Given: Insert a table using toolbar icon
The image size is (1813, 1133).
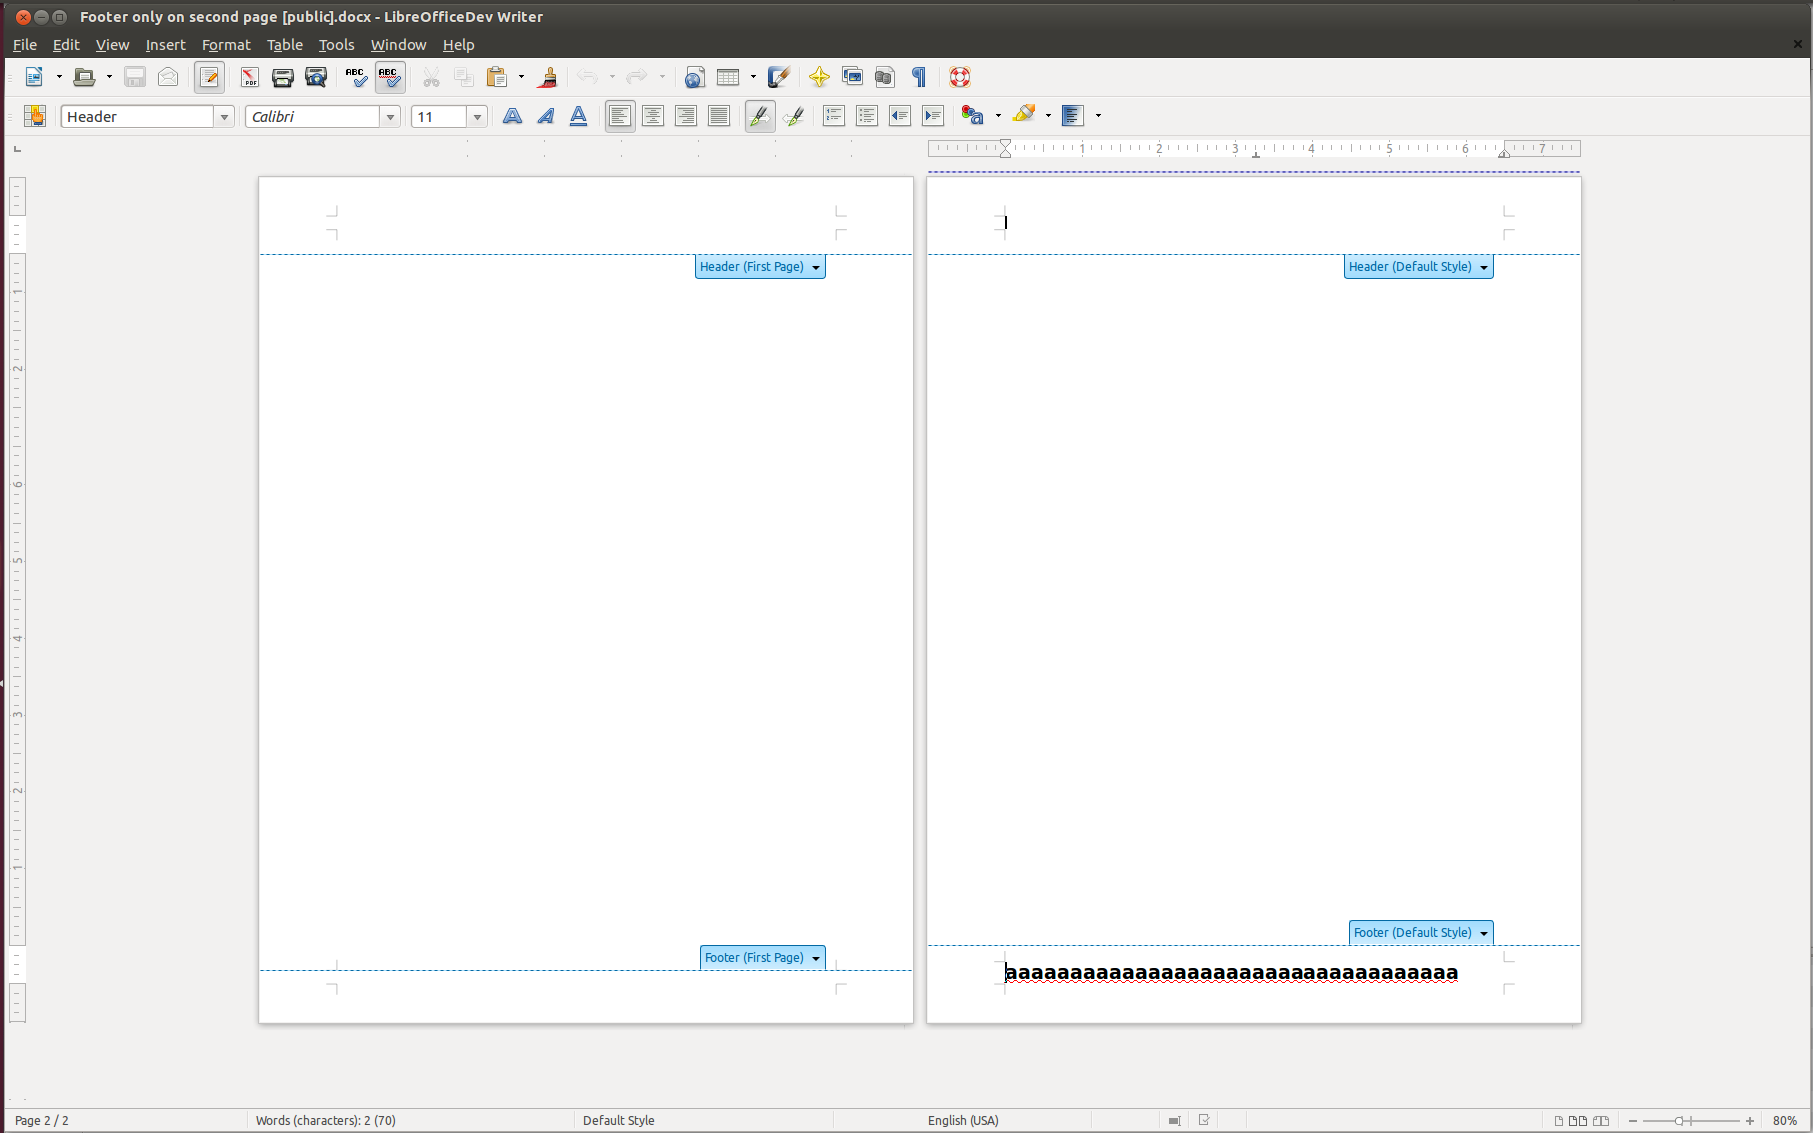Looking at the screenshot, I should tap(728, 77).
